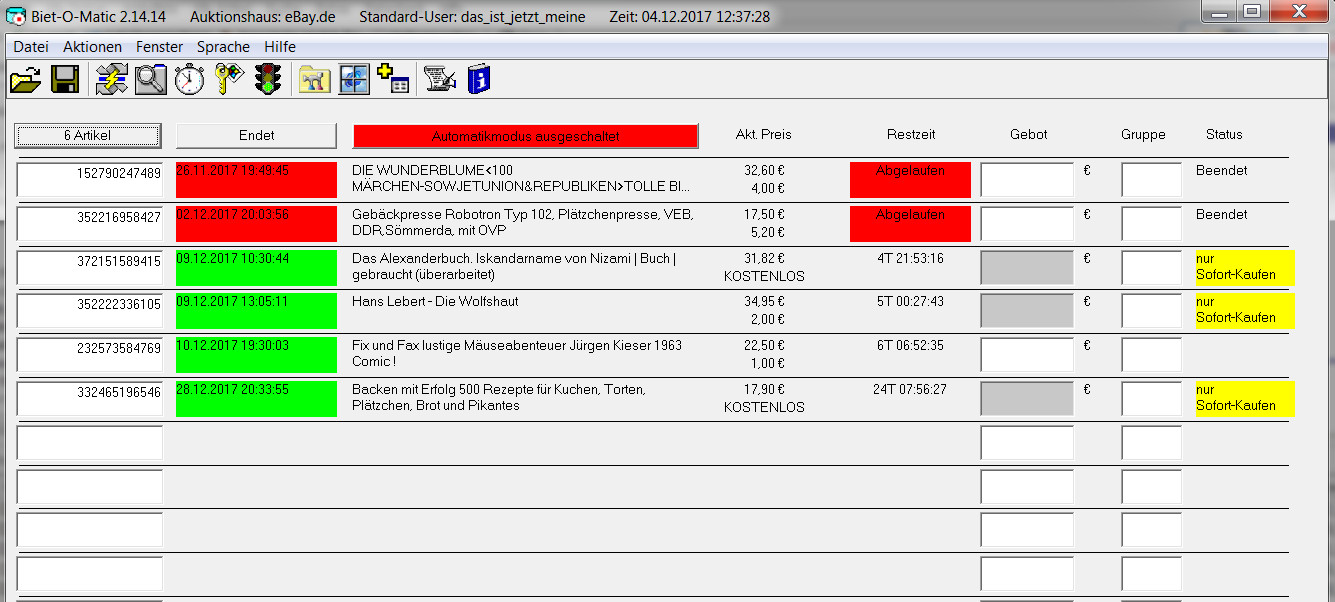Click the 'Endet' sort button
Viewport: 1335px width, 602px height.
tap(256, 135)
